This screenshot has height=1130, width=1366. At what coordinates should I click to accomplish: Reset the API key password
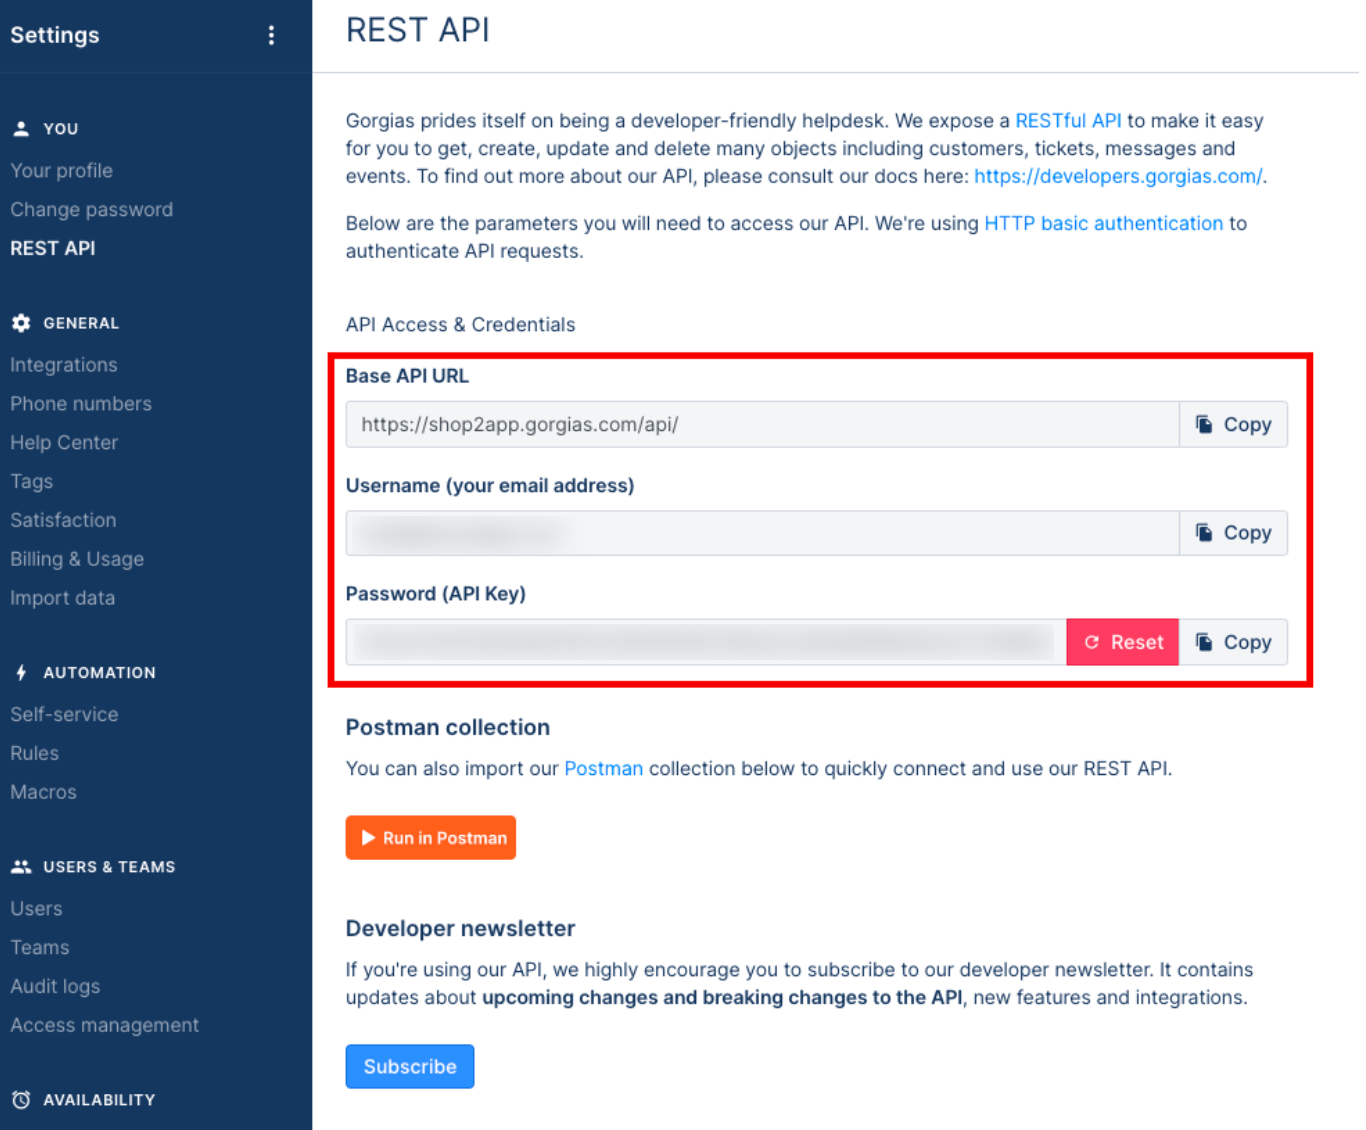(1123, 642)
